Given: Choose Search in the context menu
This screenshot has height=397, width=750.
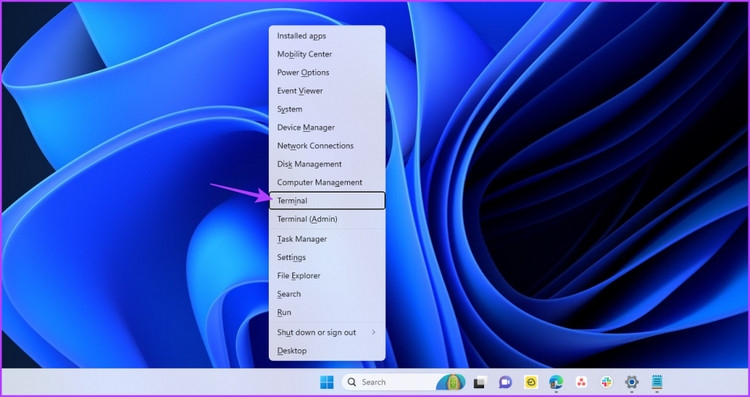Looking at the screenshot, I should (327, 294).
